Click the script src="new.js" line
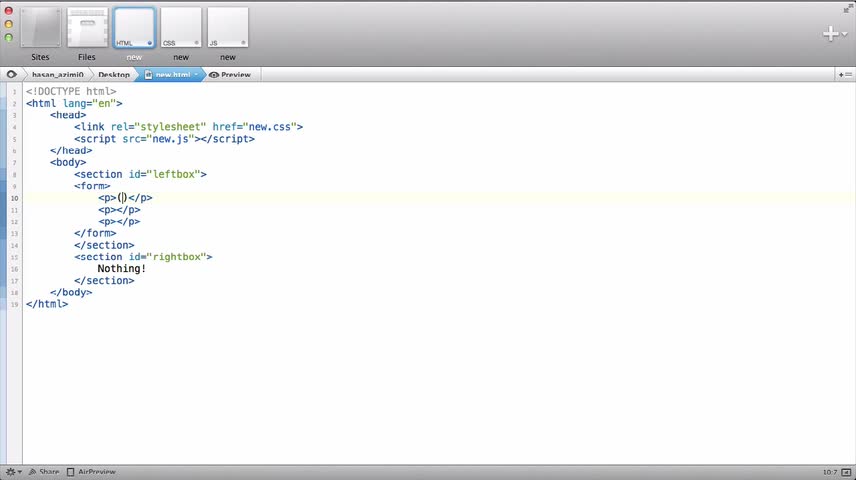 click(x=164, y=139)
